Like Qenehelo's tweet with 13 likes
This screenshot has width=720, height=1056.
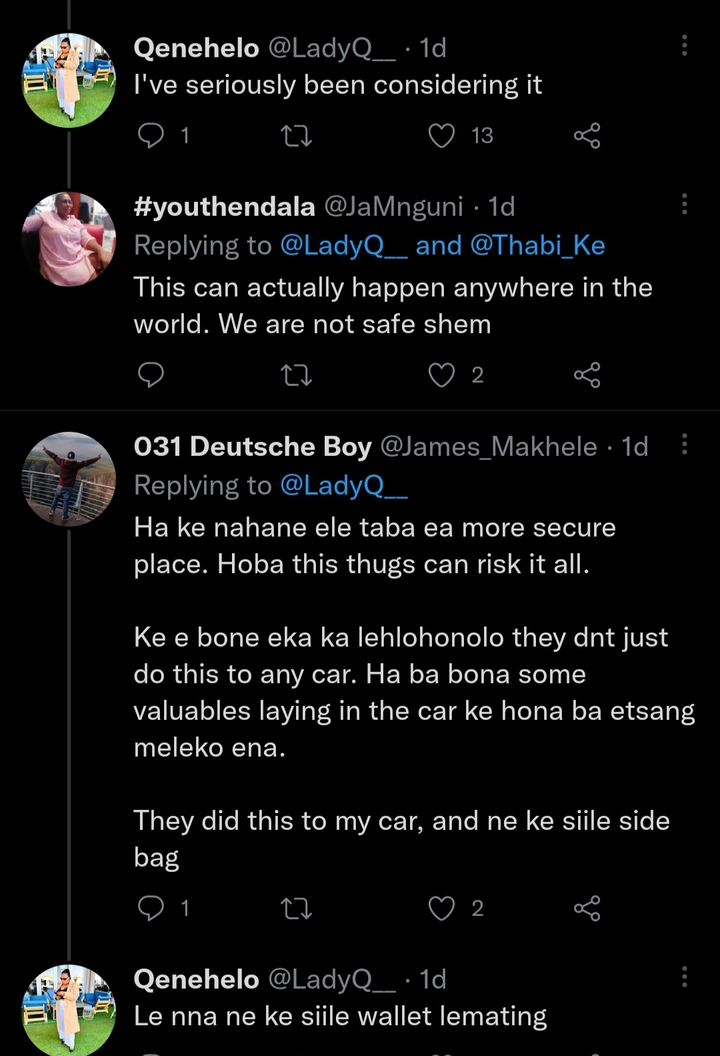click(x=442, y=134)
